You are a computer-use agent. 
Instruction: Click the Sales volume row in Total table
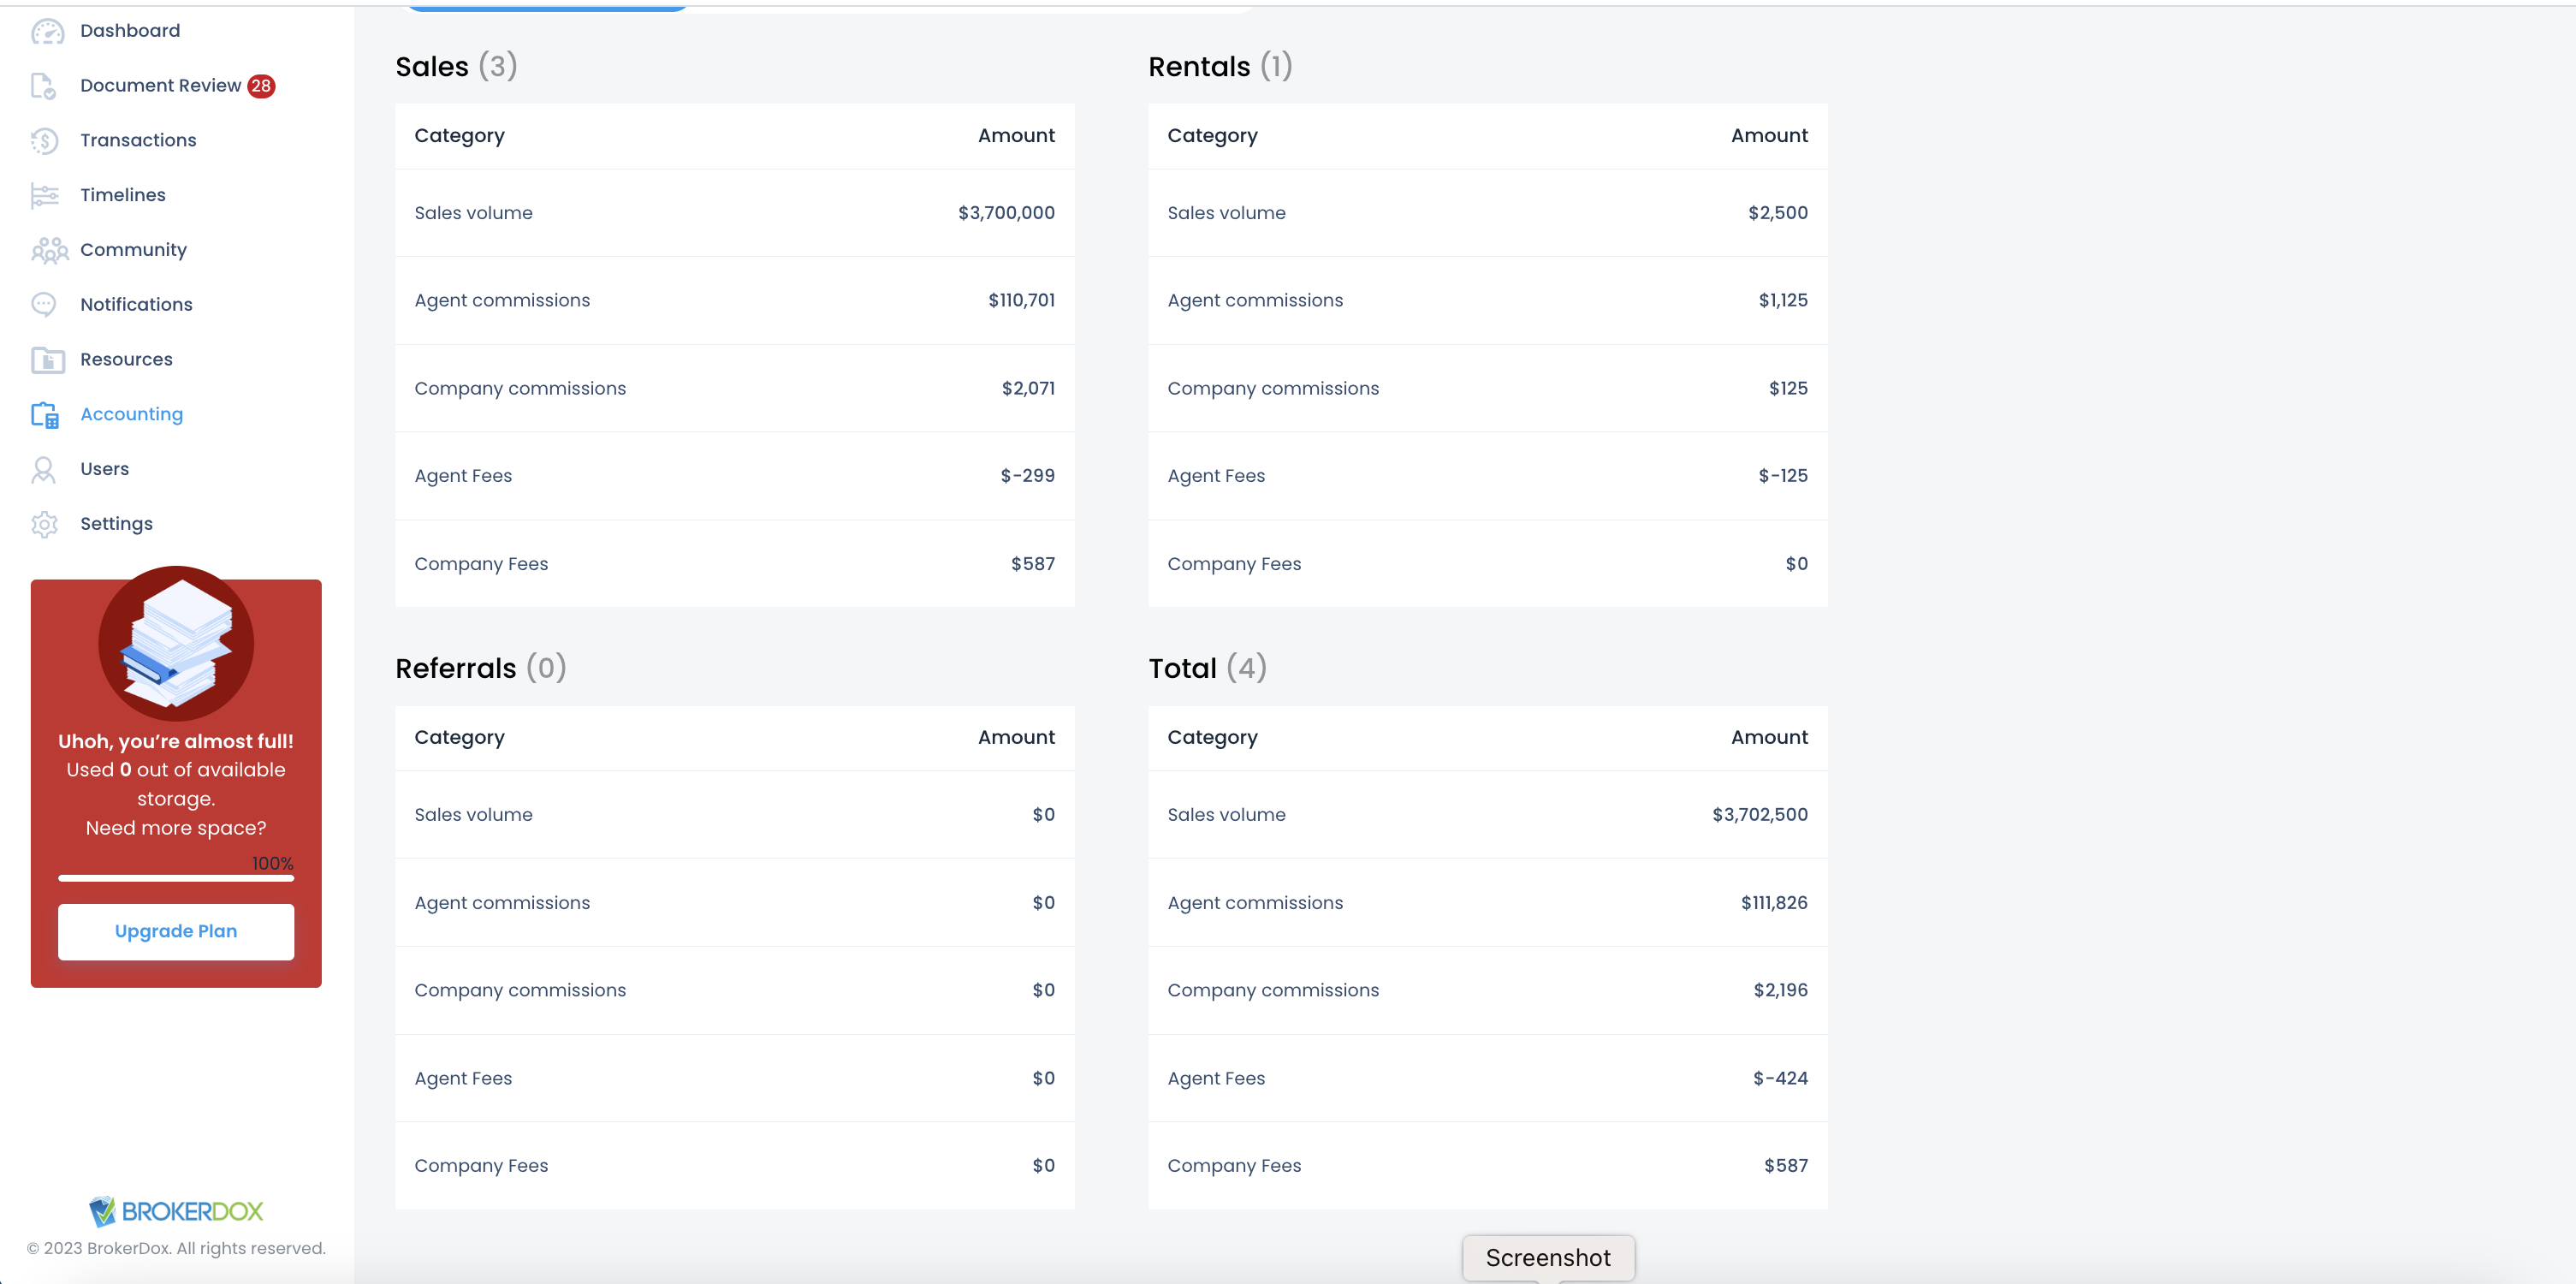point(1487,814)
